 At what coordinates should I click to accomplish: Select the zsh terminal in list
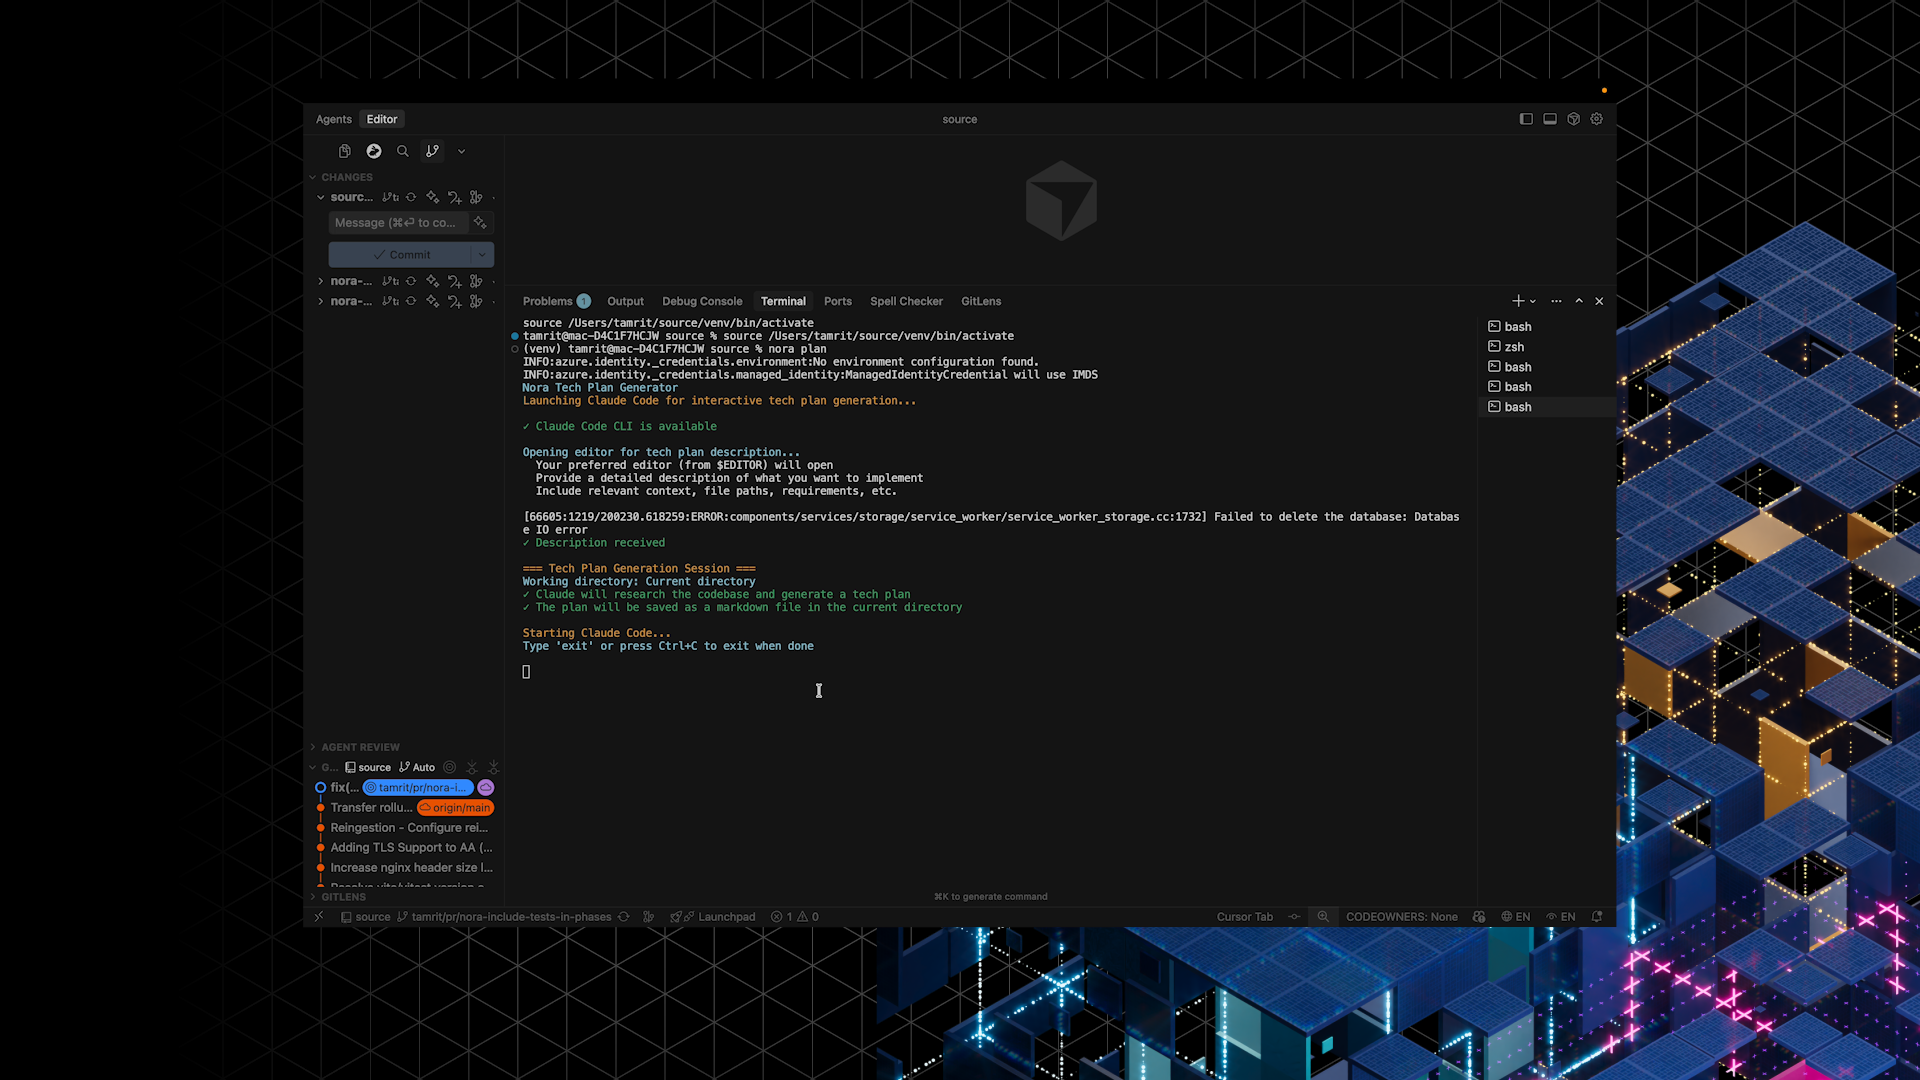click(1545, 347)
